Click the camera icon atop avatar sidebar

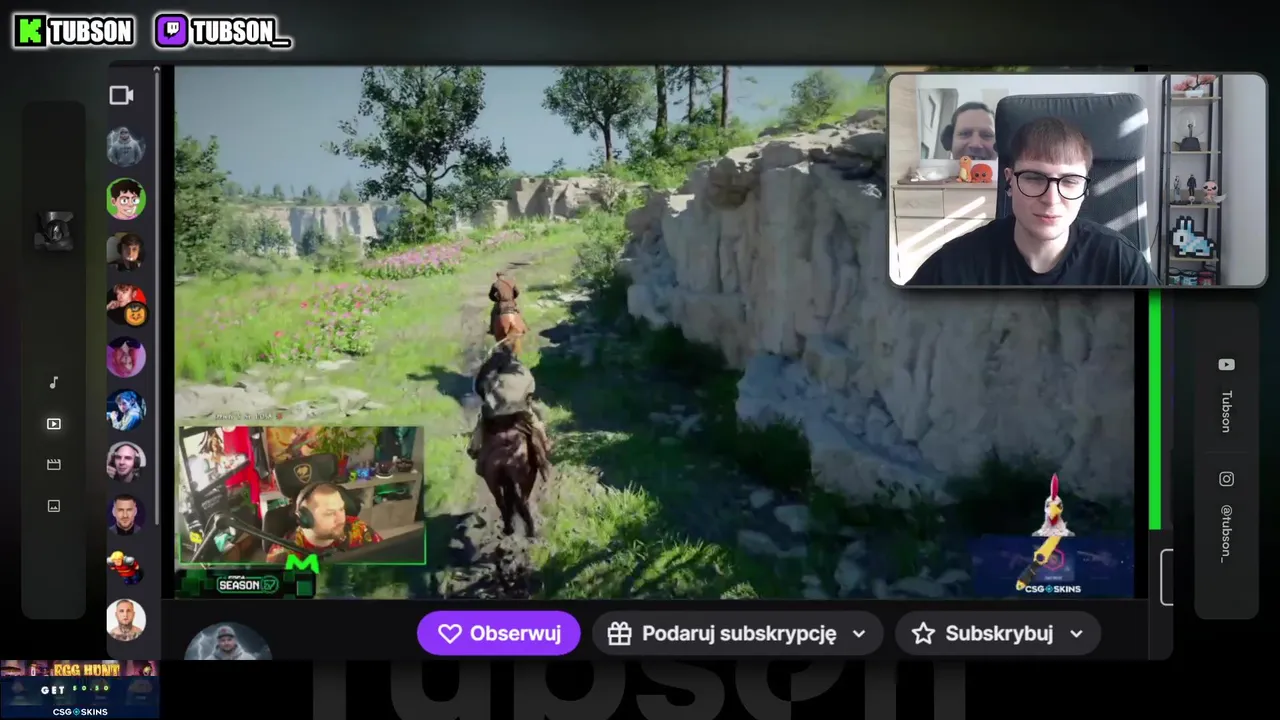121,95
